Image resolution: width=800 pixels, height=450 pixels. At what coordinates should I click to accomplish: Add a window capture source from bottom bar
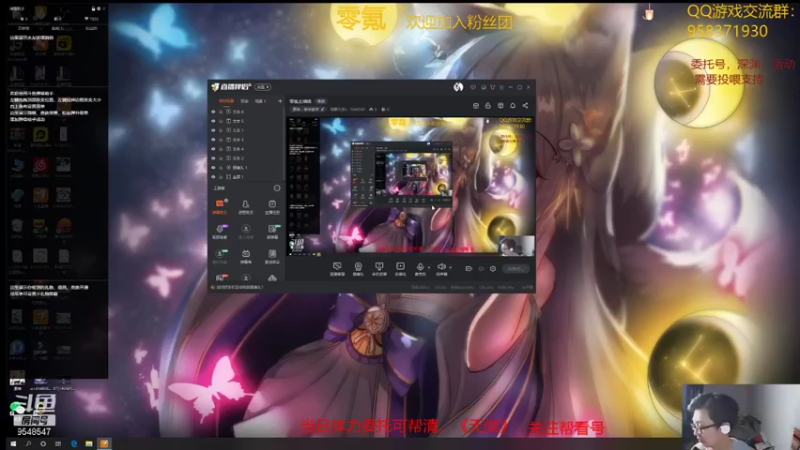point(337,269)
